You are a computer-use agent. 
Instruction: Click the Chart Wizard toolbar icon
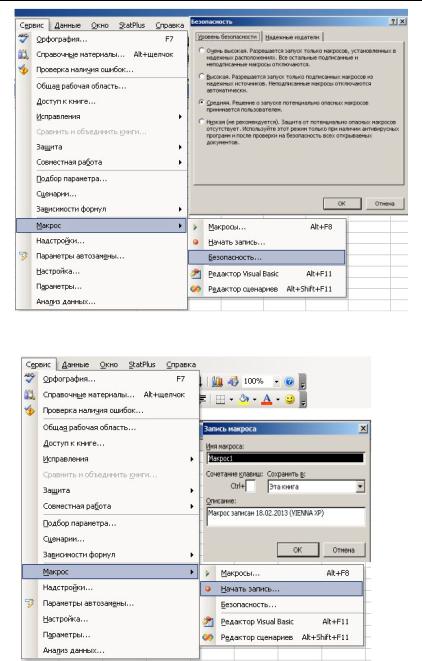(x=217, y=382)
